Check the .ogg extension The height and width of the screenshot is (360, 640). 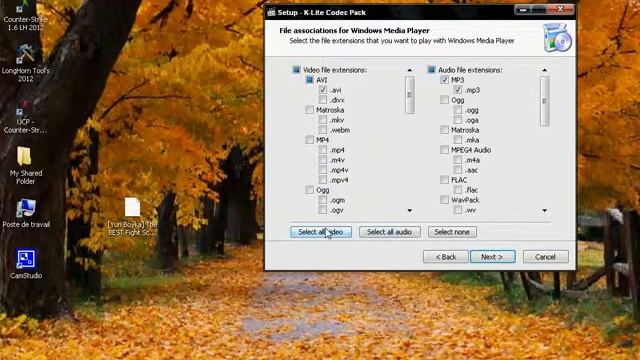[458, 110]
